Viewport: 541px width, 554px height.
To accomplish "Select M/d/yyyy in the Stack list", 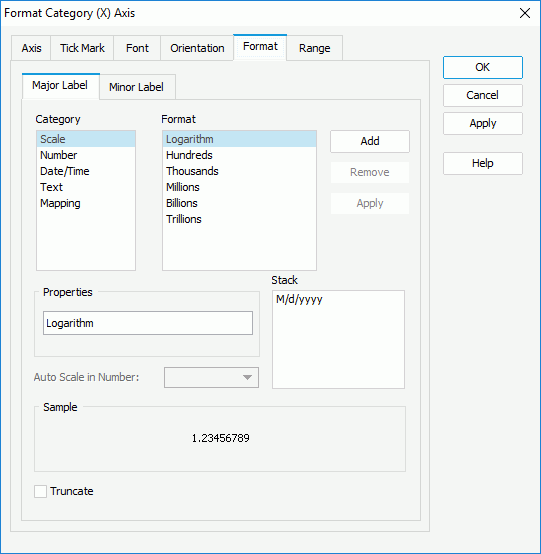I will click(x=338, y=300).
